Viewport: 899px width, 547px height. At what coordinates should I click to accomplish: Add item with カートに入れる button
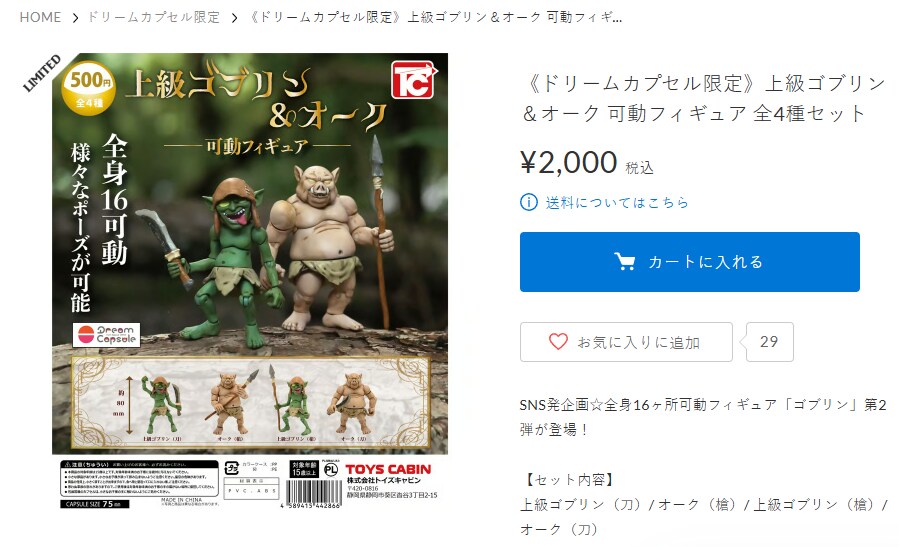coord(690,262)
